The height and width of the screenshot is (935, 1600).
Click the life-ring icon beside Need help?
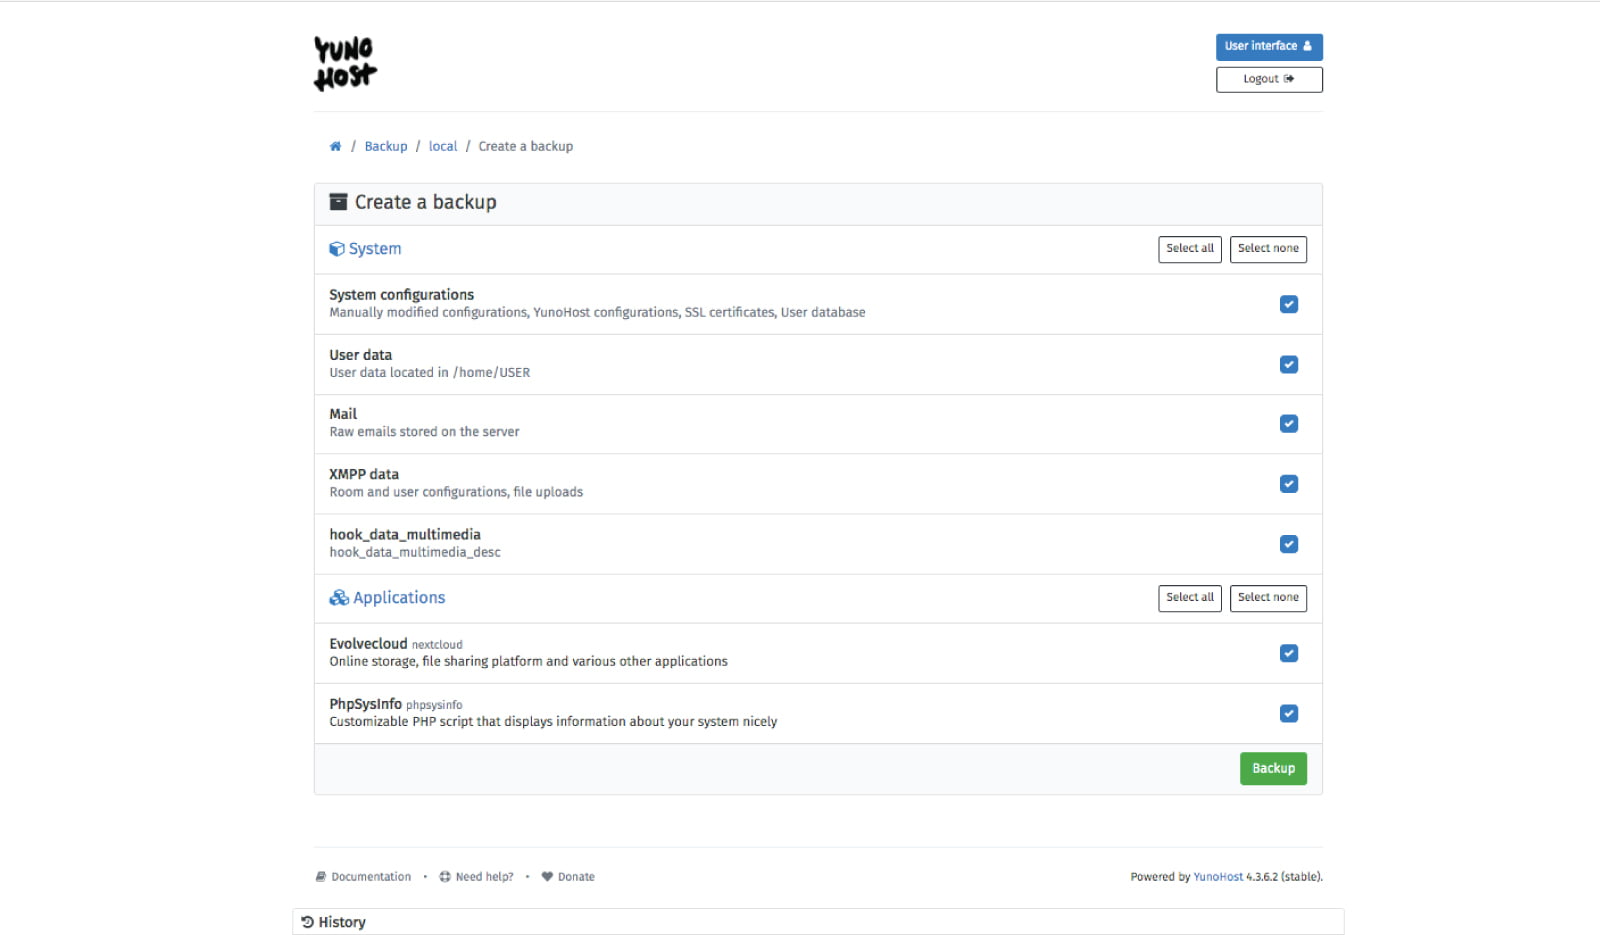[x=444, y=876]
